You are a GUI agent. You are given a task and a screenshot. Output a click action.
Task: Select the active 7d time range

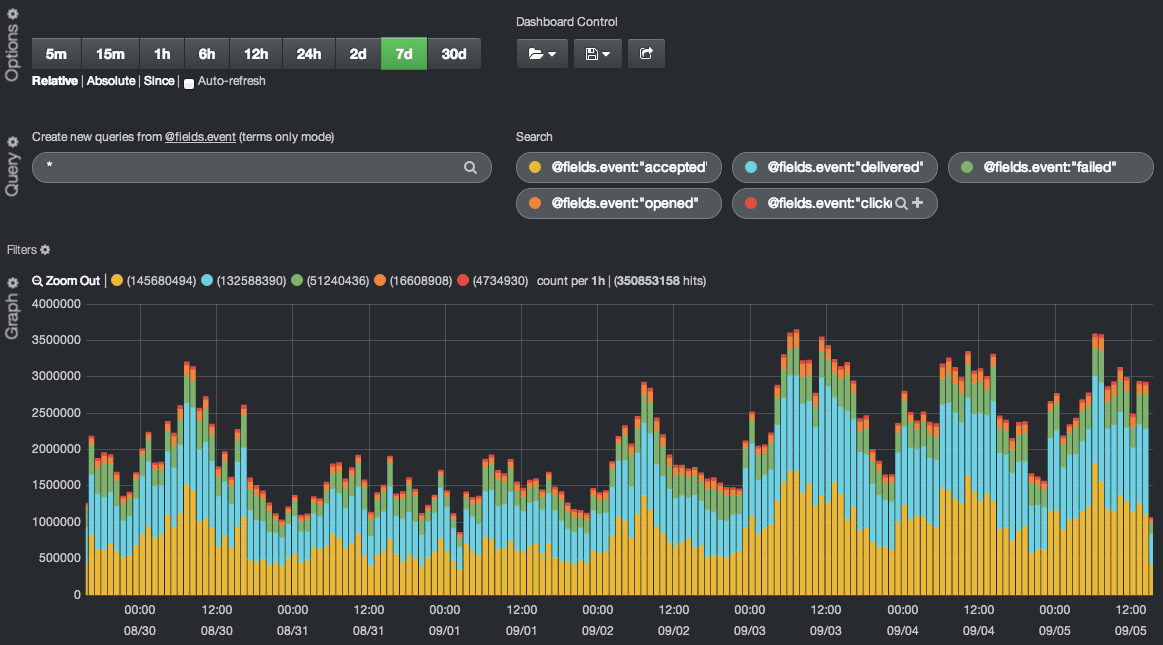[404, 53]
